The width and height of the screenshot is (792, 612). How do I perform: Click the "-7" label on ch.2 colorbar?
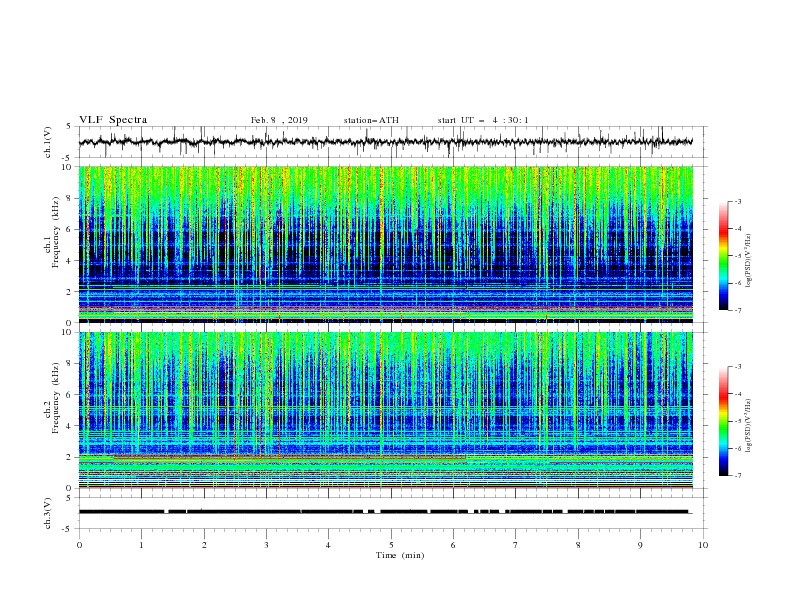pos(737,476)
